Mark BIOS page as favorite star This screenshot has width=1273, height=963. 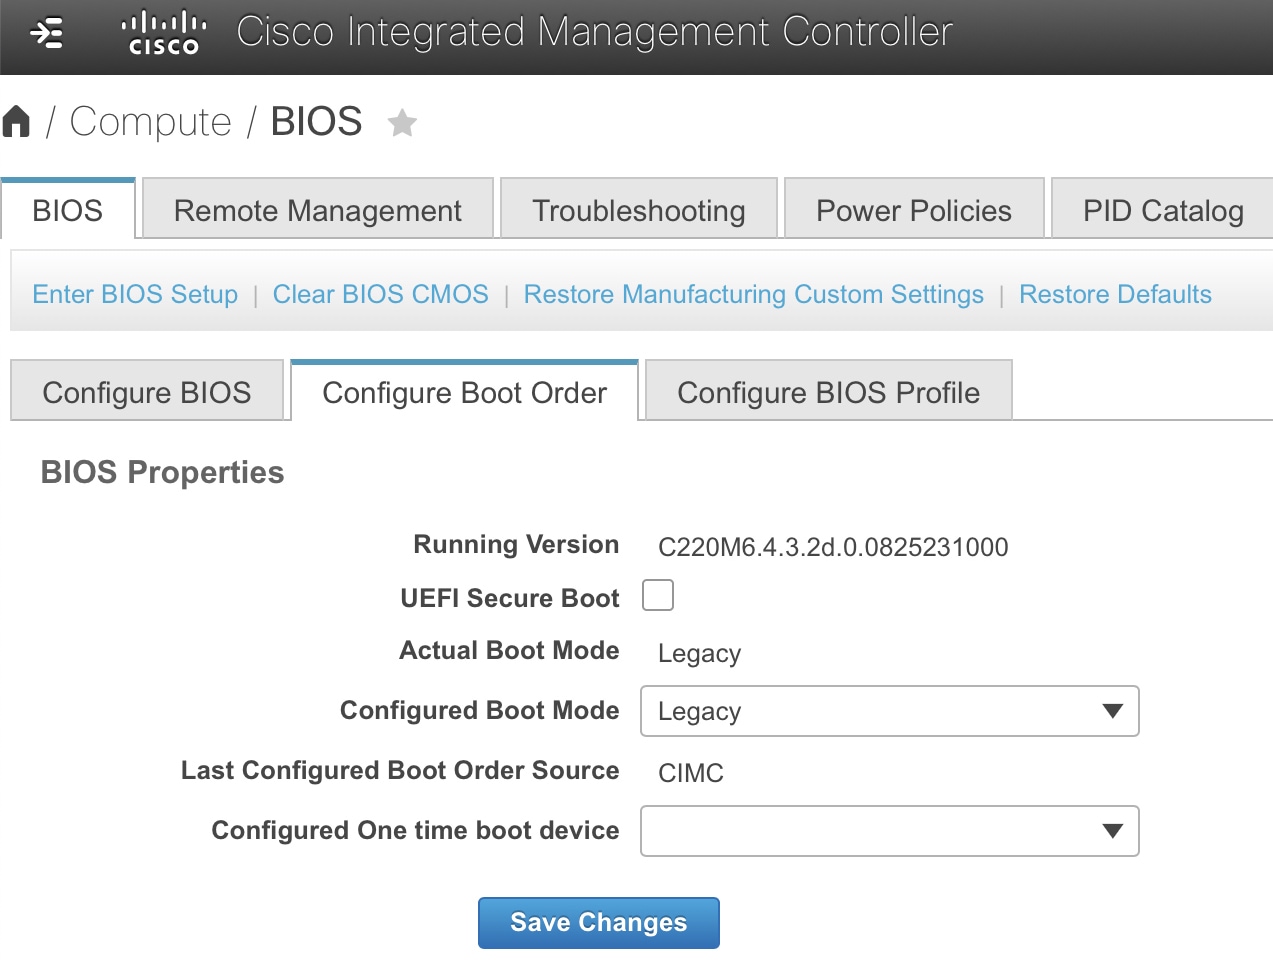pos(402,123)
